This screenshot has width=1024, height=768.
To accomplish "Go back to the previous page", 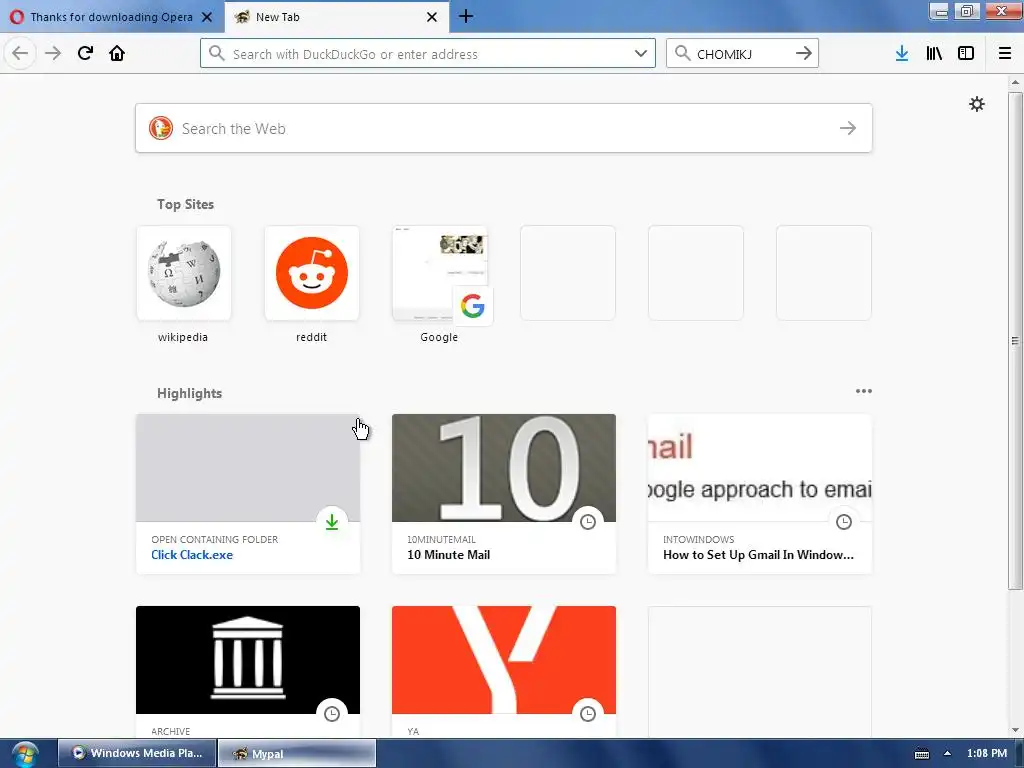I will pyautogui.click(x=20, y=53).
